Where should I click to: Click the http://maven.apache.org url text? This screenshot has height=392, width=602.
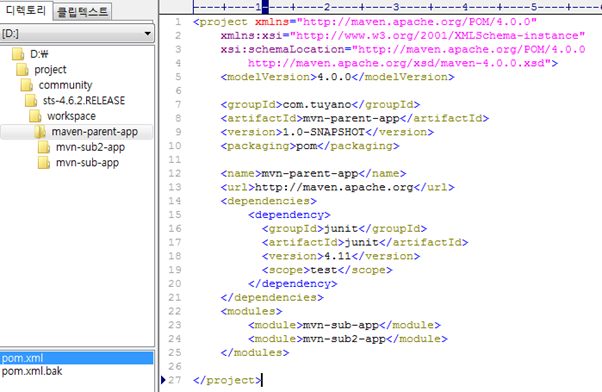point(334,187)
